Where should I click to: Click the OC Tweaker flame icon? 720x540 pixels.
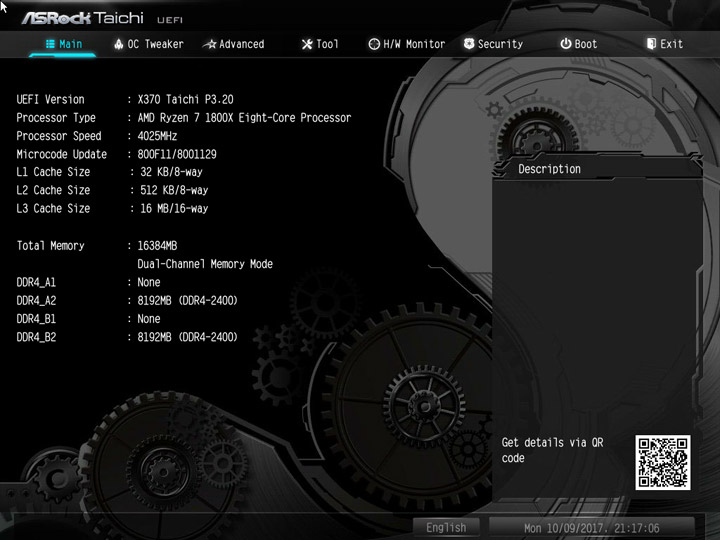[118, 44]
